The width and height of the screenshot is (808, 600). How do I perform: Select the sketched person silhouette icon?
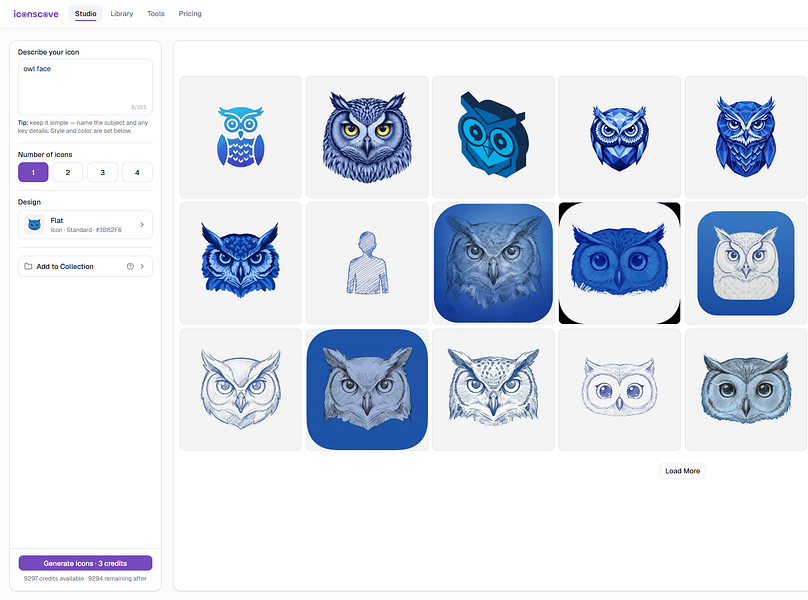(x=367, y=263)
